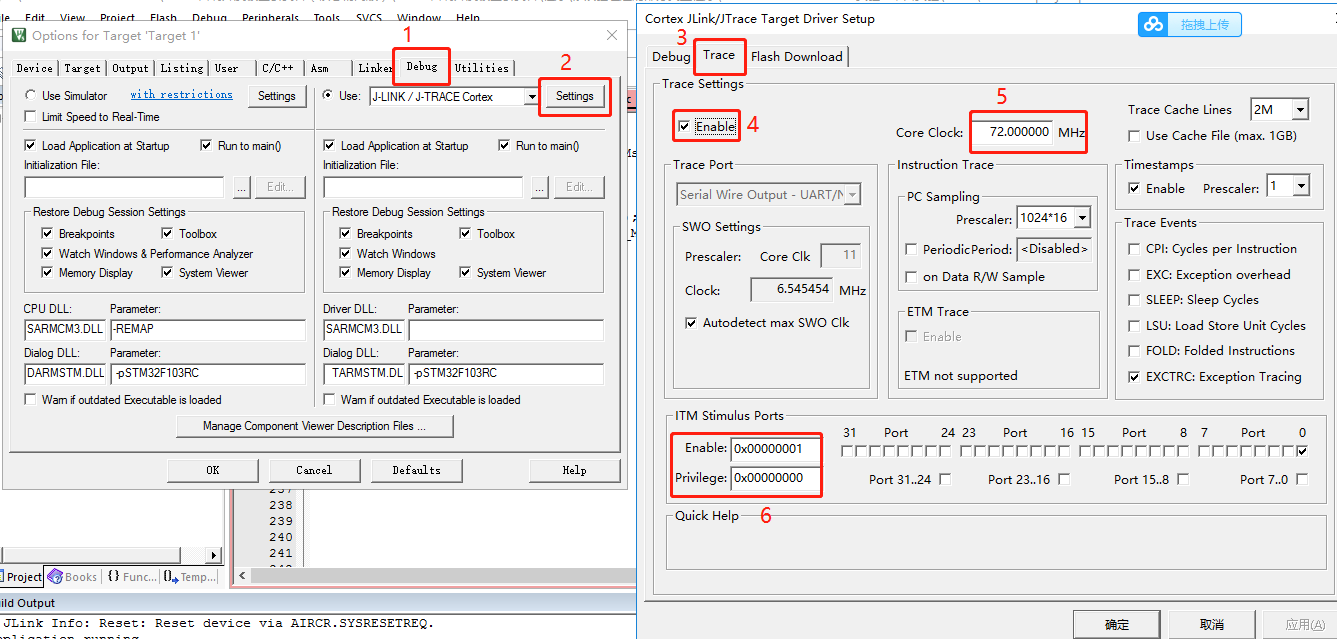Click the uVision logo in the Options dialog titlebar
1337x639 pixels.
point(18,33)
